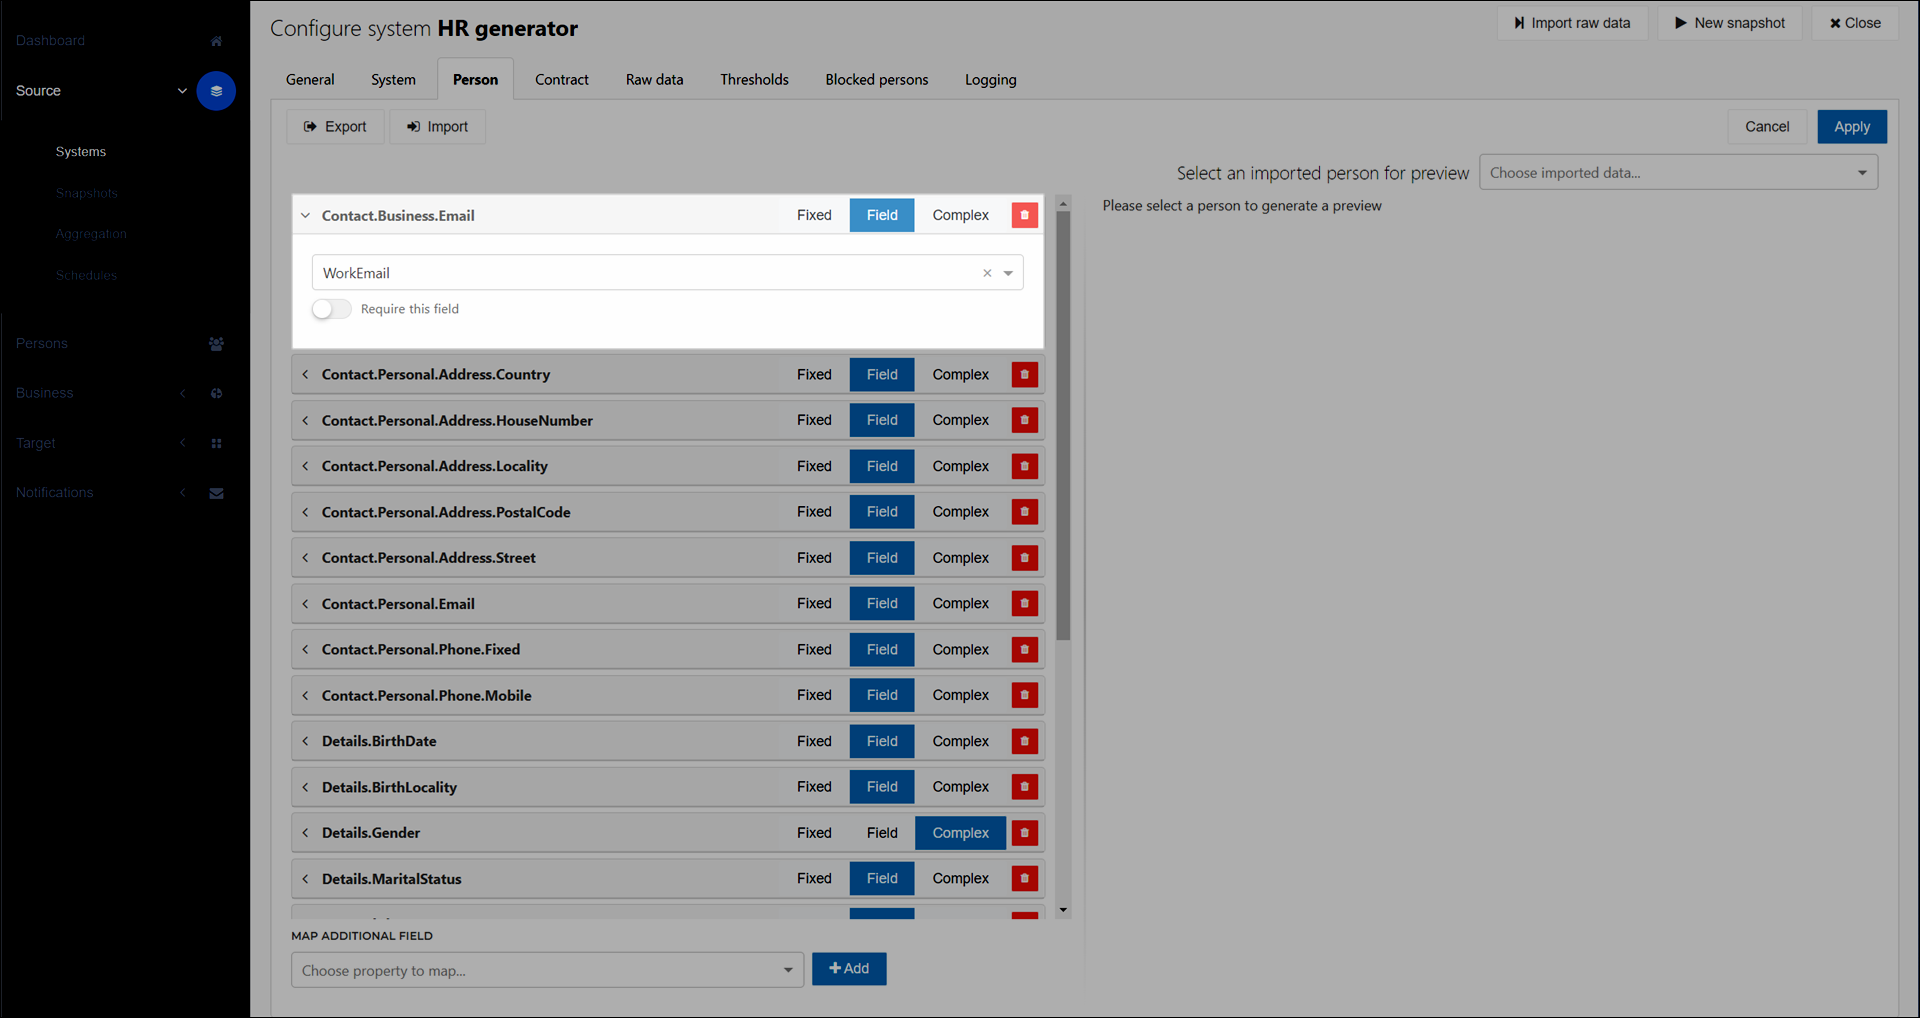Expand the Contact.Personal.Address.Locality chevron
Image resolution: width=1920 pixels, height=1019 pixels.
tap(306, 466)
